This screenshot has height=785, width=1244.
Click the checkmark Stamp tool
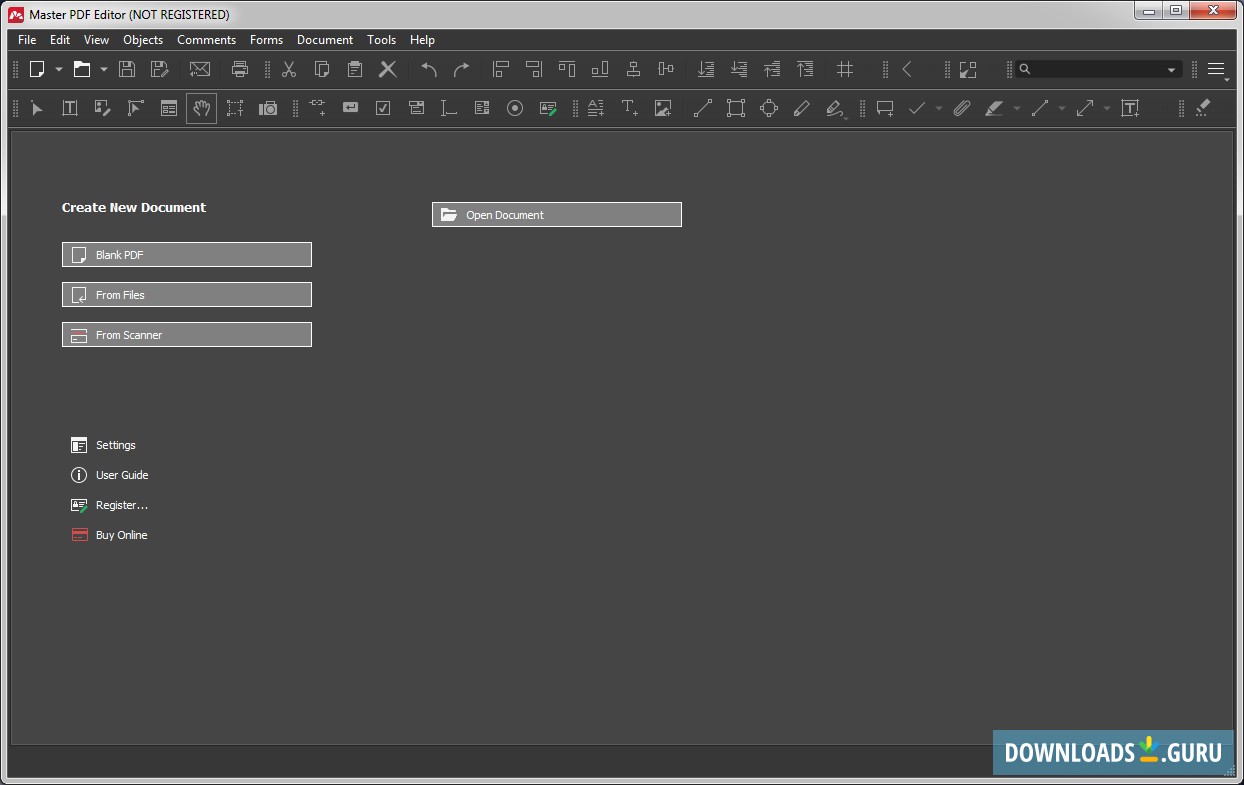pyautogui.click(x=917, y=108)
